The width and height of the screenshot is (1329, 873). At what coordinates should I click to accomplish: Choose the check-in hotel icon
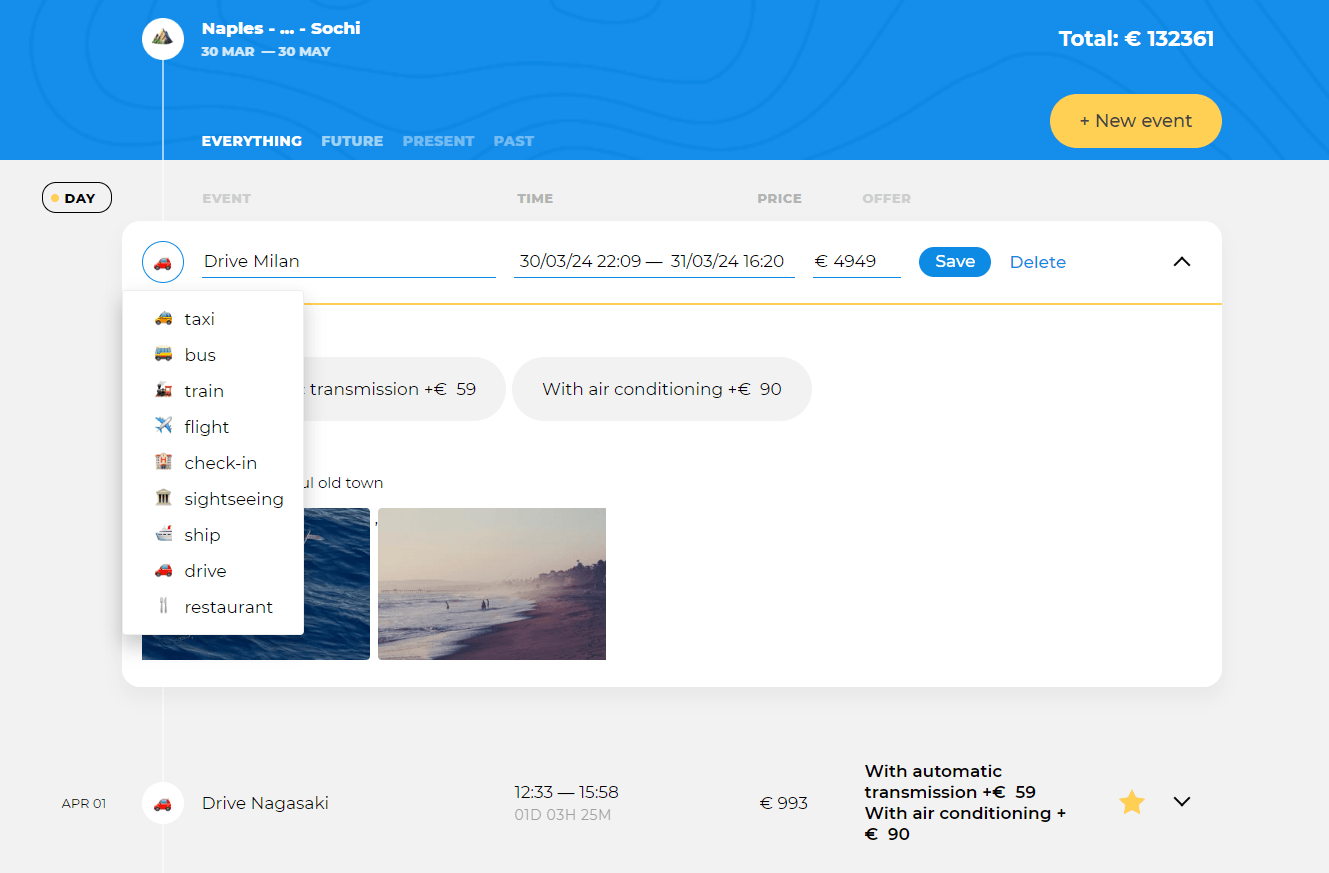tap(164, 462)
